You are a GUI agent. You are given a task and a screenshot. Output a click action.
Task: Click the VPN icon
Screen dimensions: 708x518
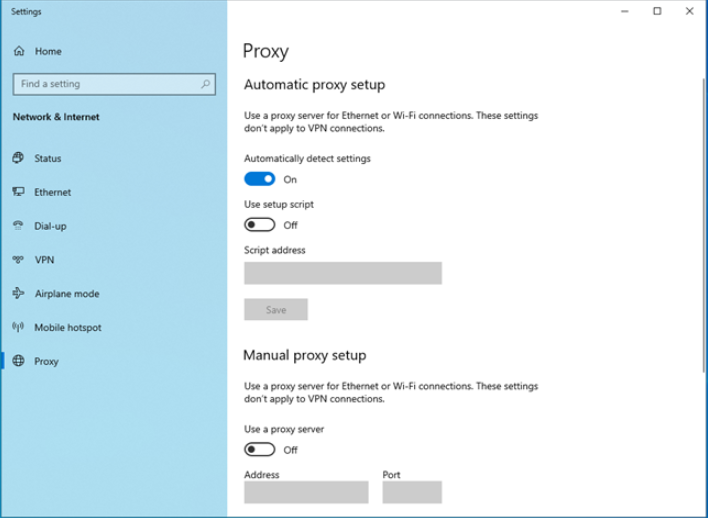coord(18,259)
